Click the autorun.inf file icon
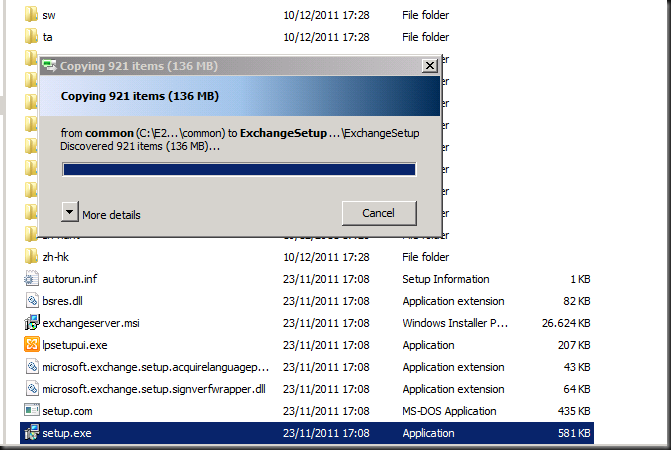Image resolution: width=671 pixels, height=450 pixels. [31, 279]
